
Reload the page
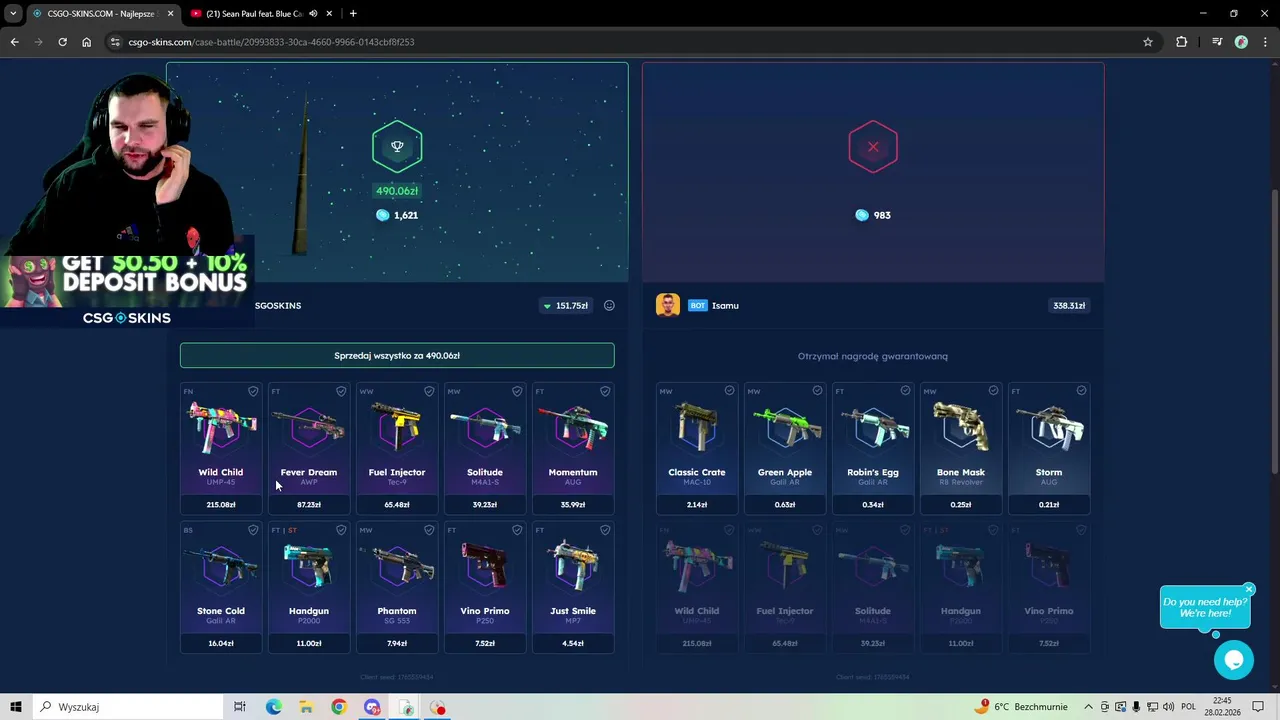coord(62,42)
